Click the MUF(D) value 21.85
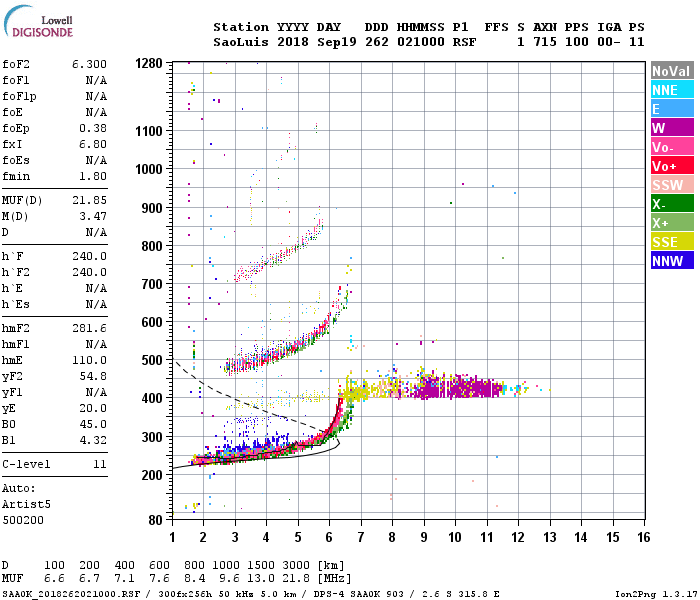Viewport: 700px width, 600px height. point(89,200)
